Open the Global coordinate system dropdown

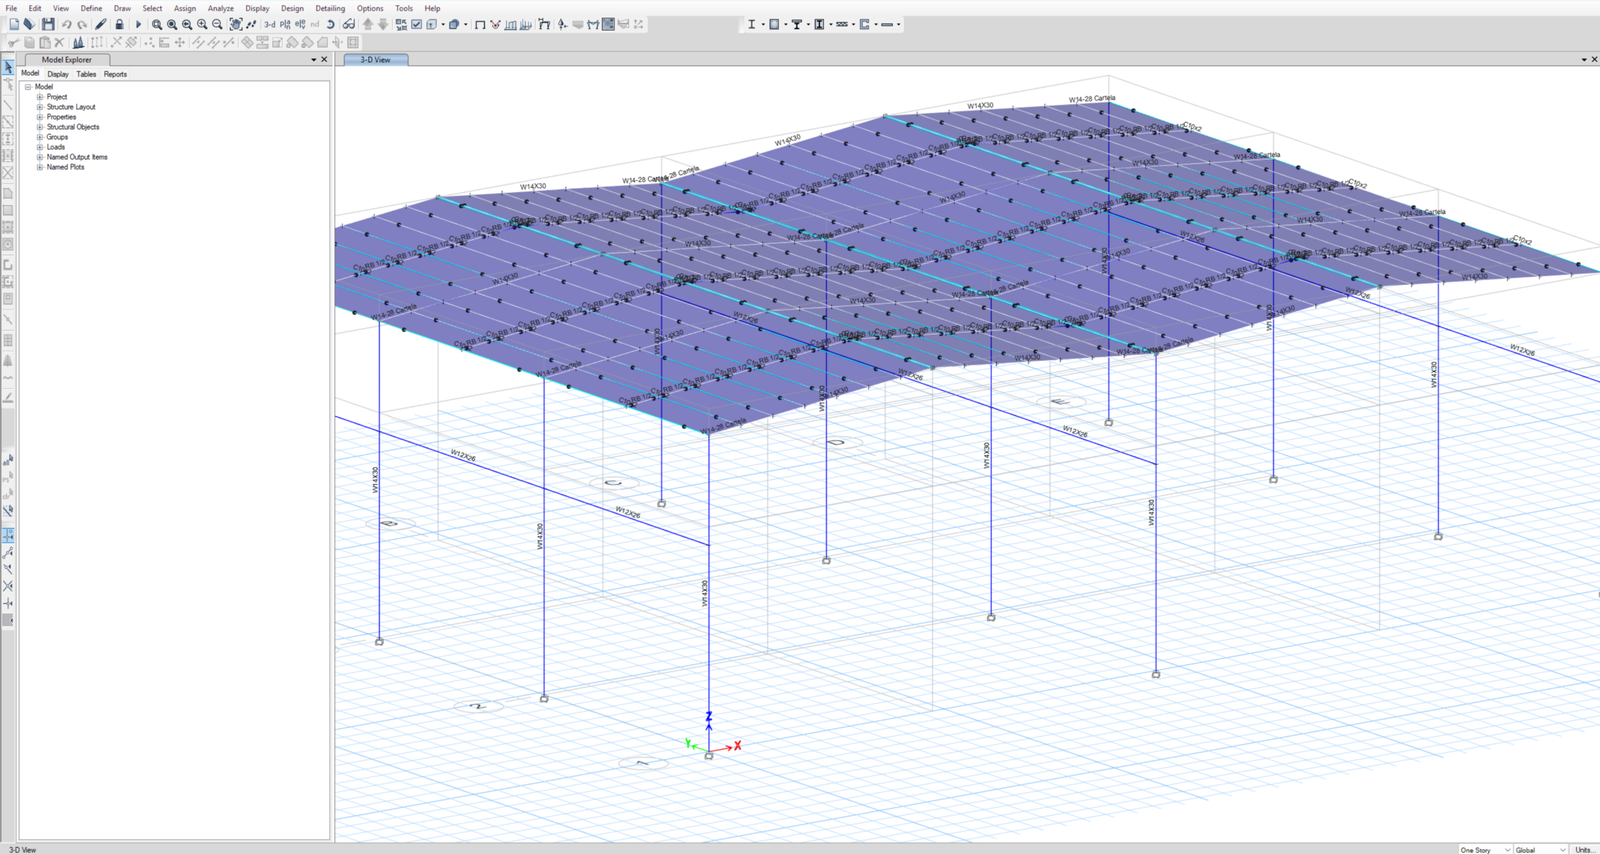click(1539, 849)
